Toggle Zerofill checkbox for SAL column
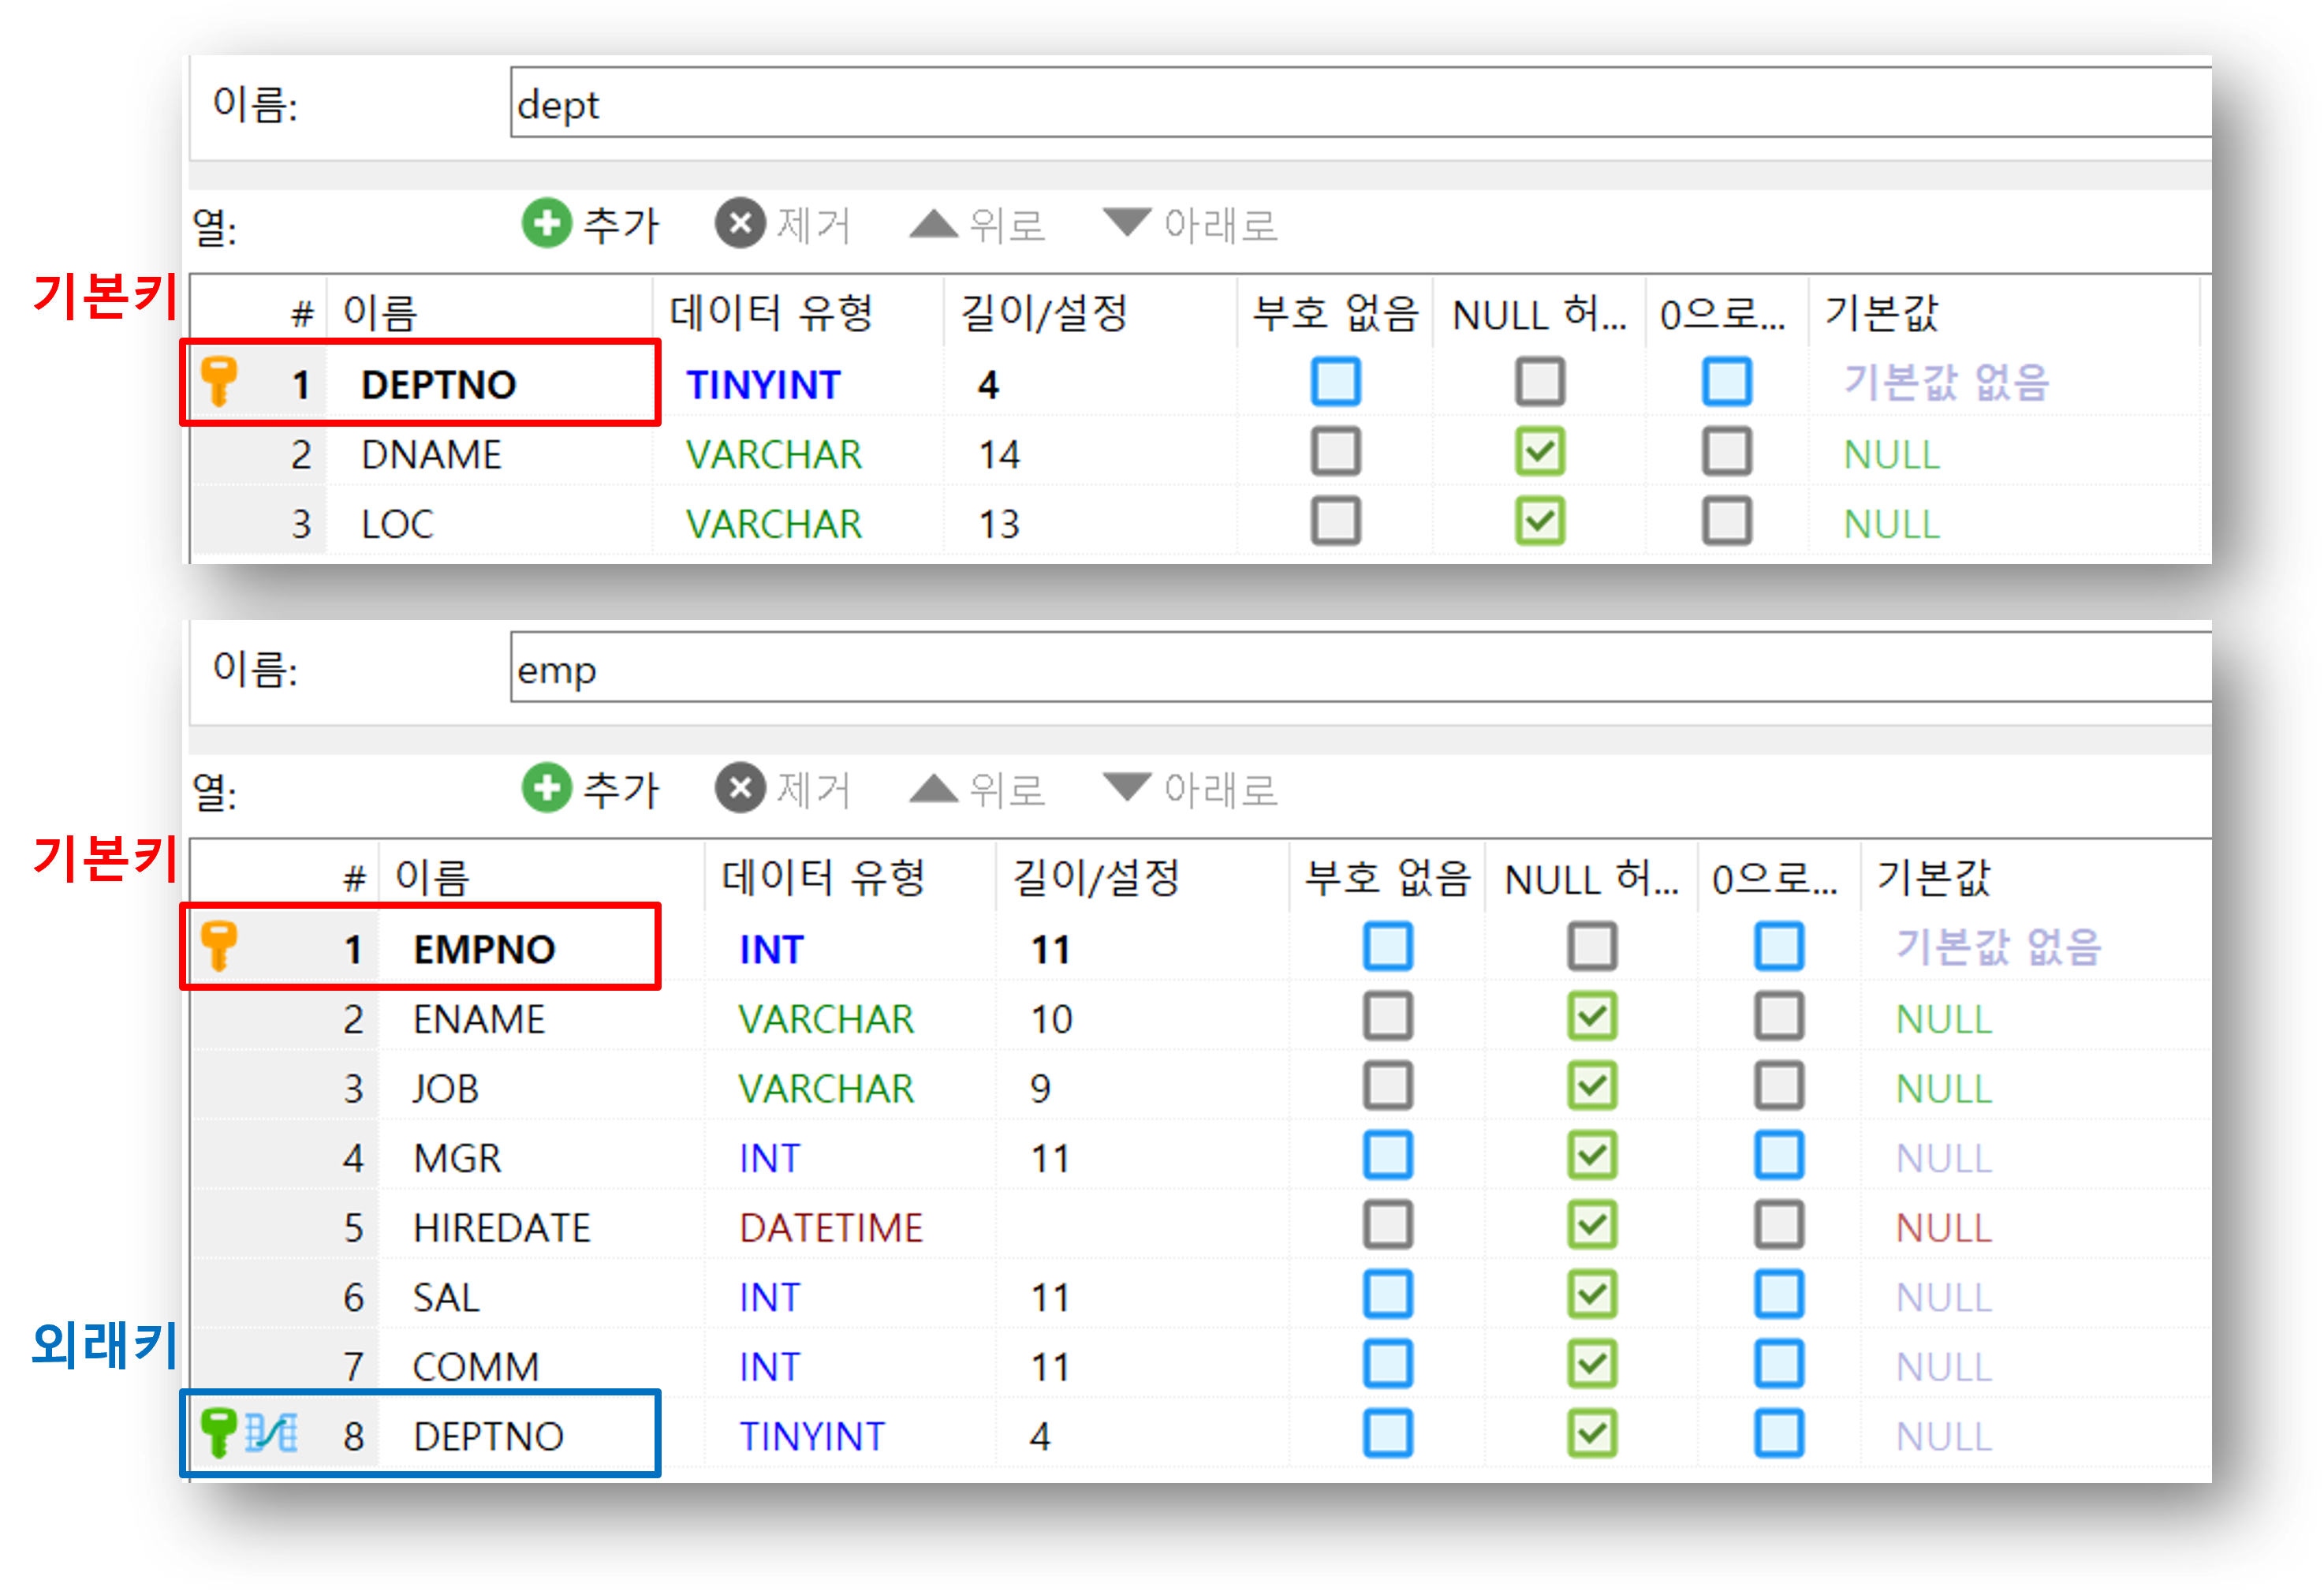Screen dimensions: 2324x1595 coord(1778,1295)
